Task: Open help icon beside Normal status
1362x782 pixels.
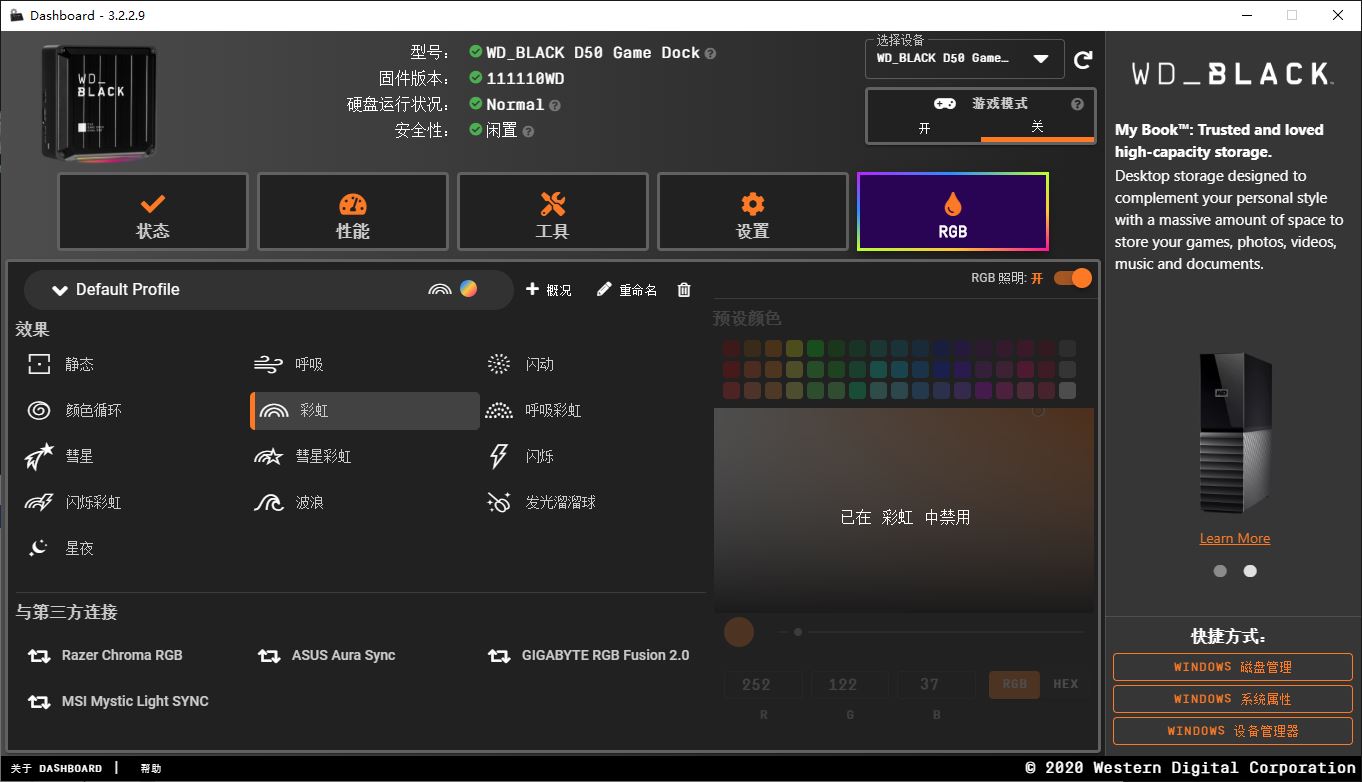Action: pyautogui.click(x=555, y=105)
